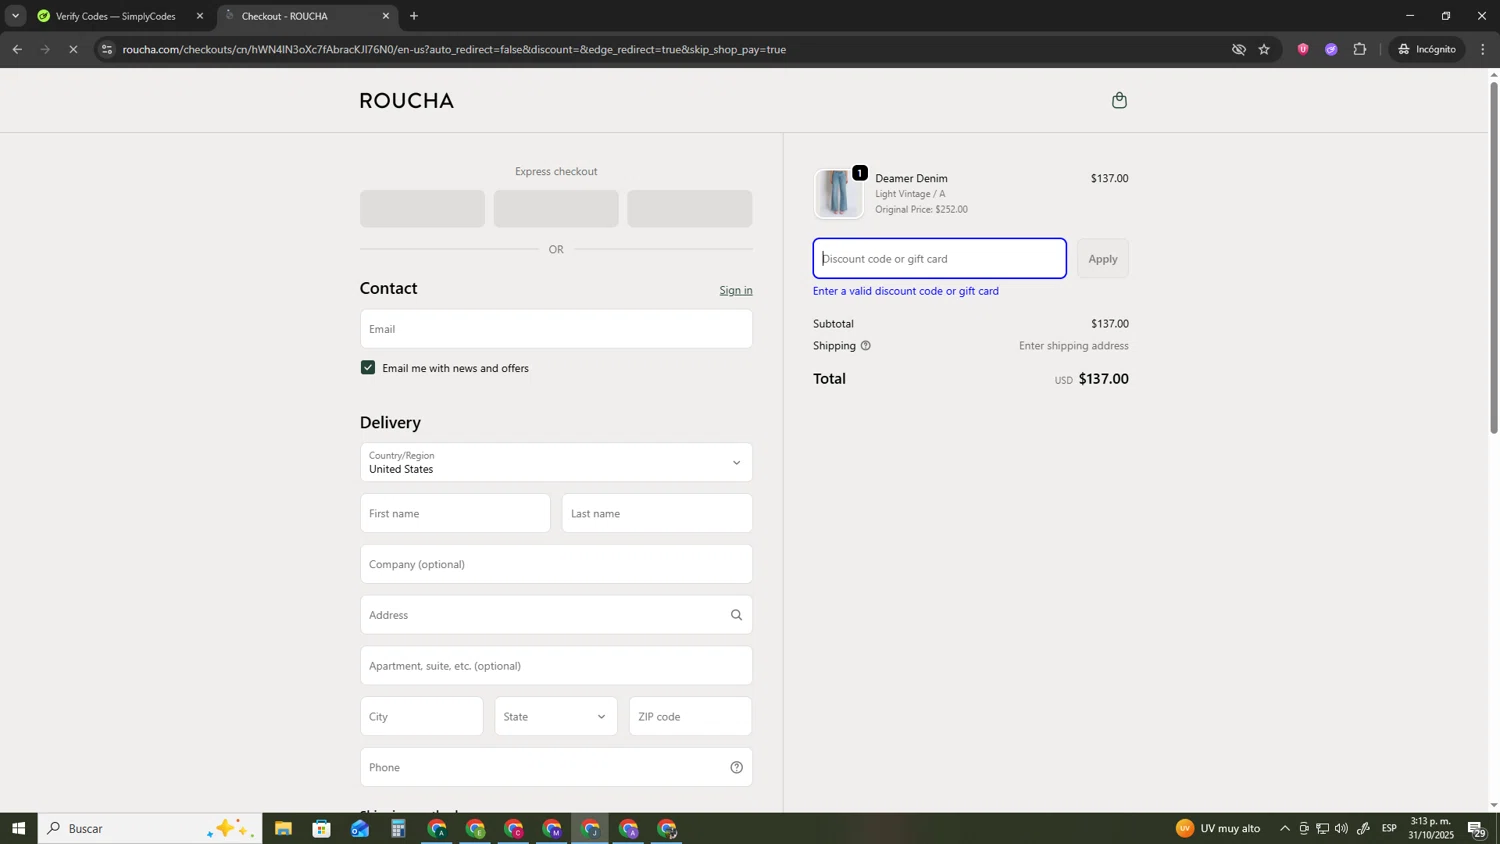Click the ROUCHA store logo
This screenshot has width=1500, height=844.
tap(406, 101)
